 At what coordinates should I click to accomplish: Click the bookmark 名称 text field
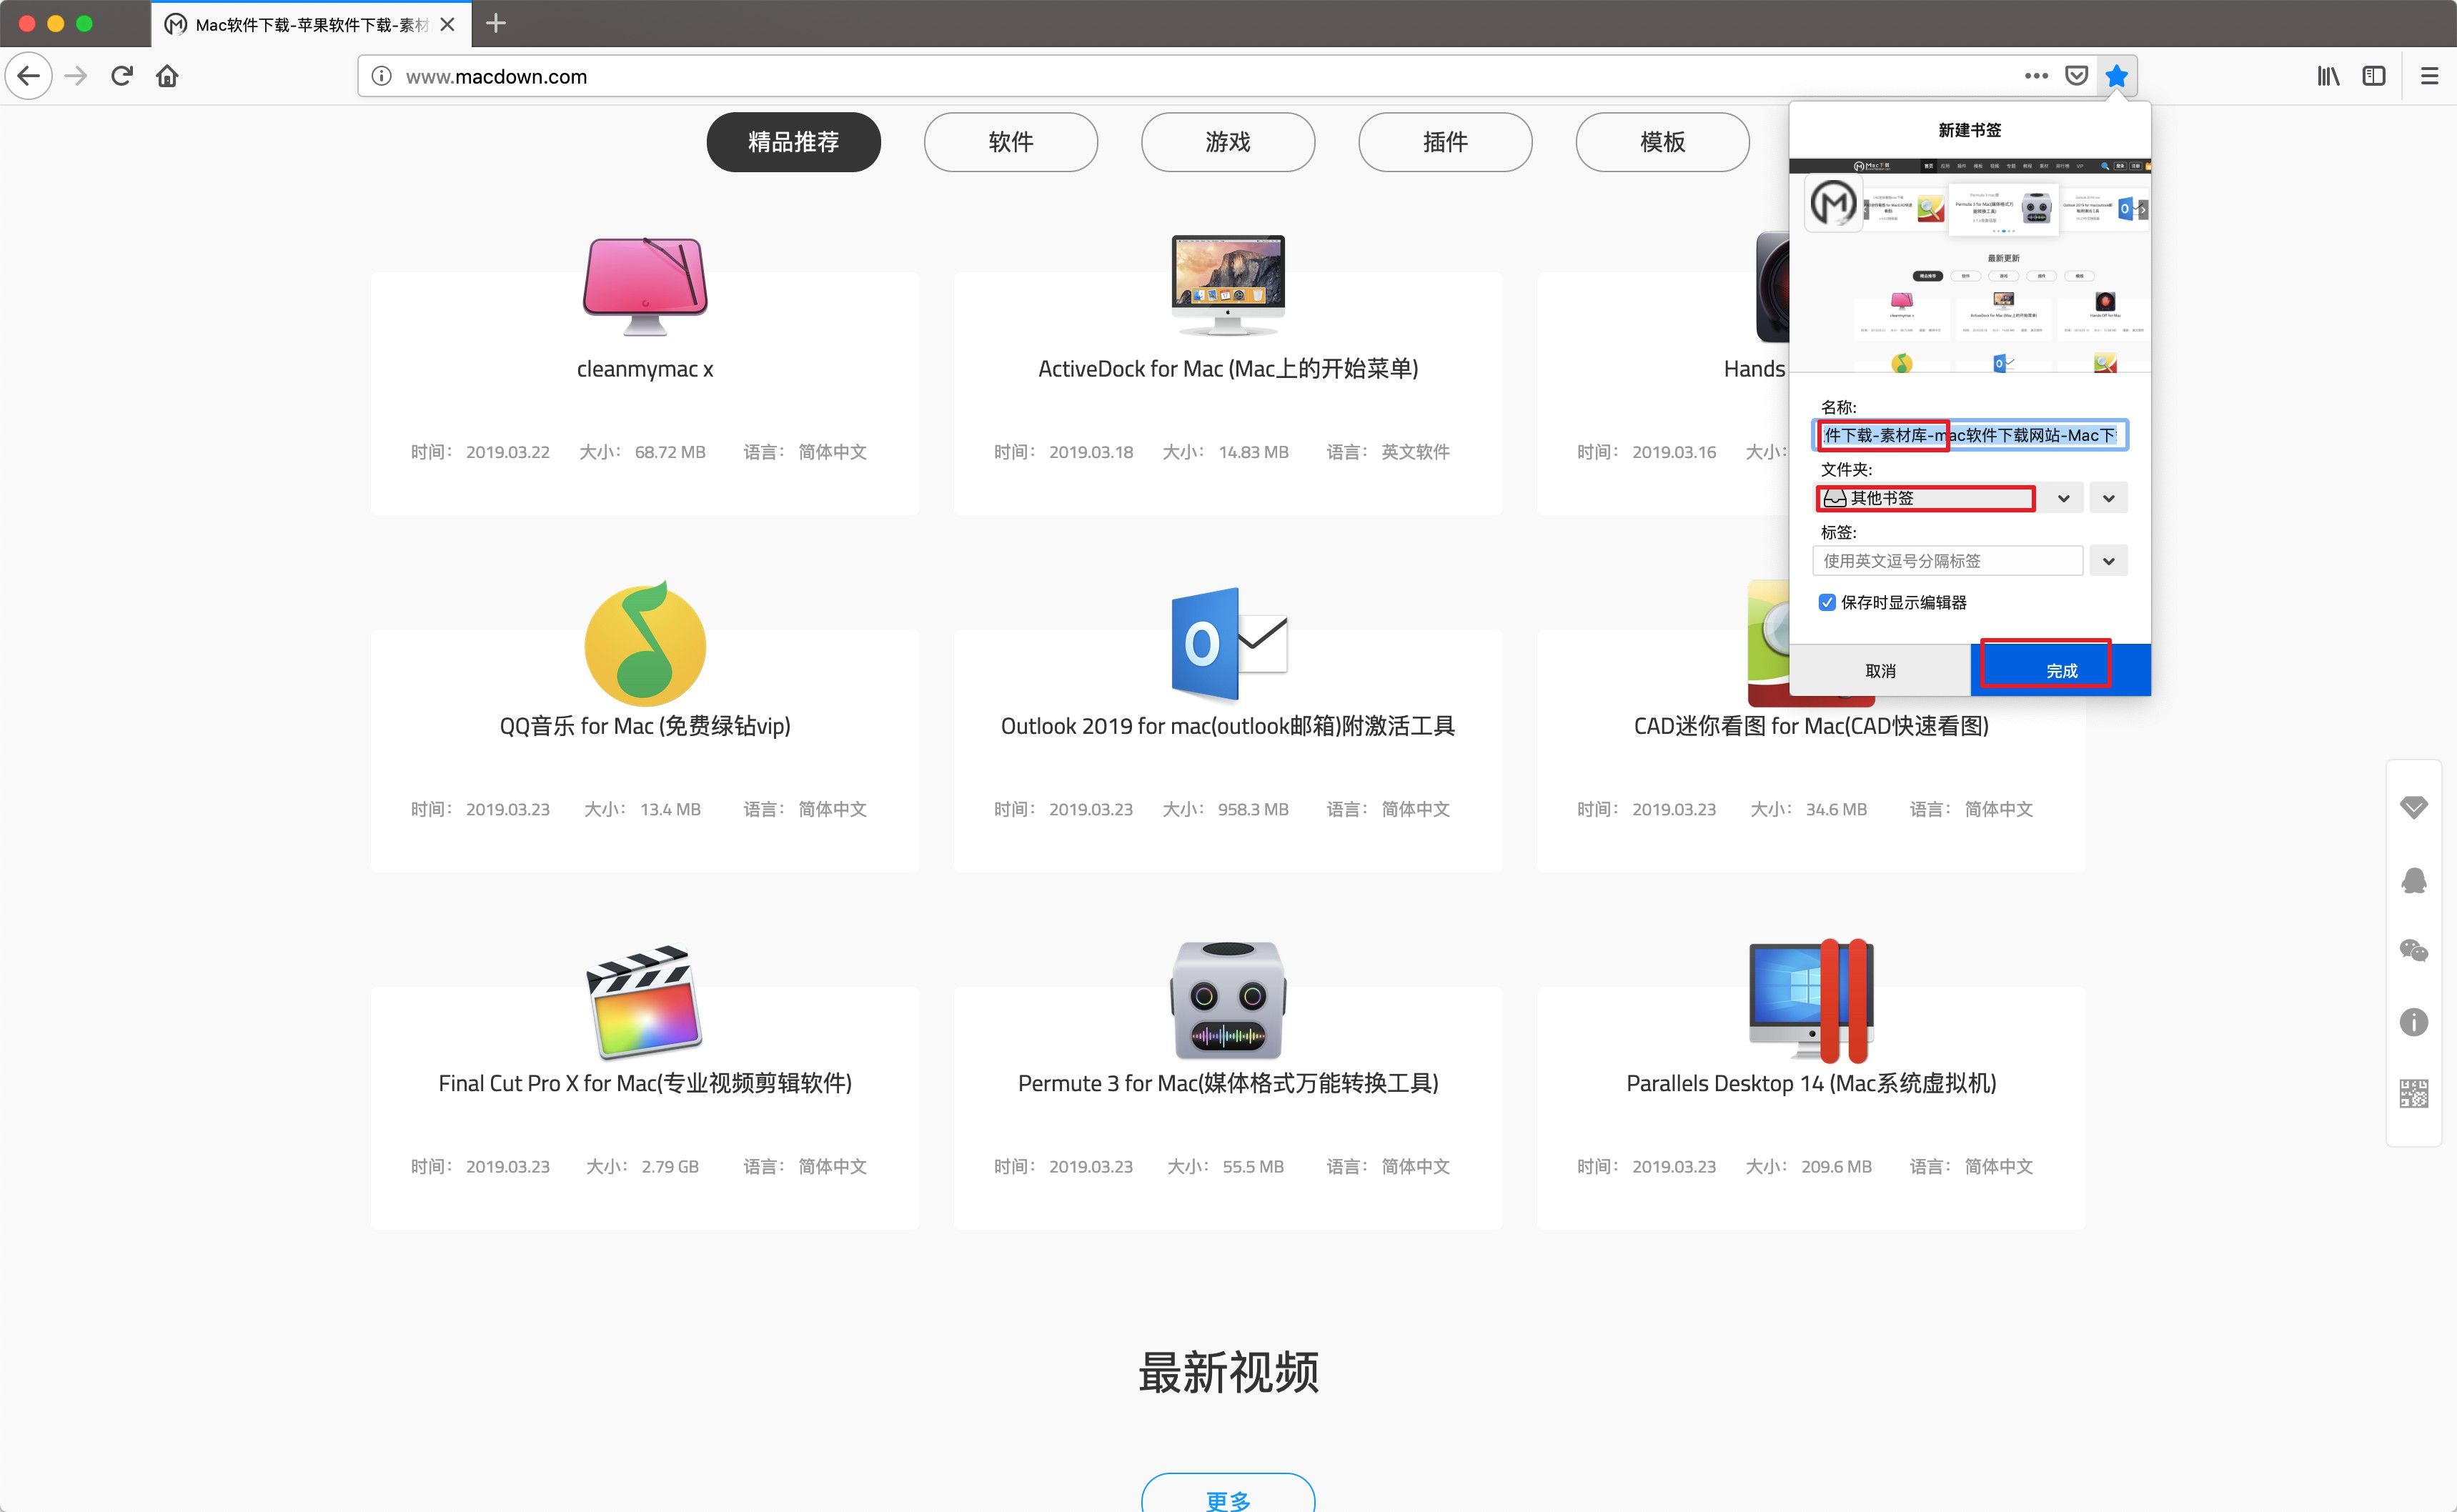[x=1969, y=435]
